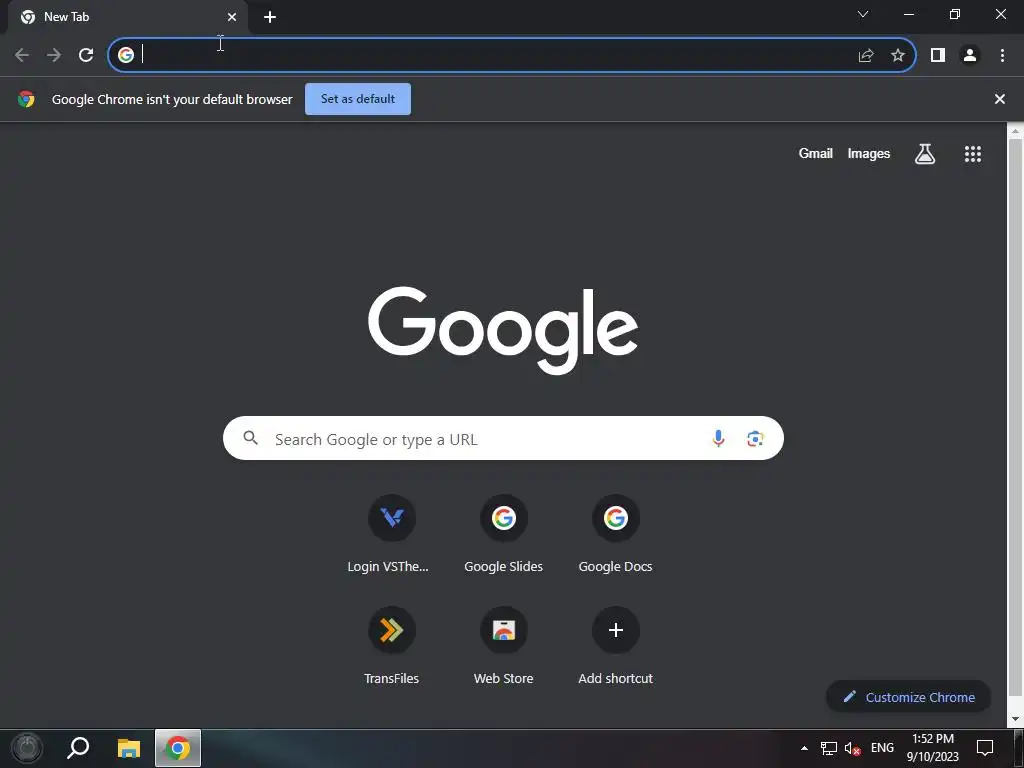
Task: Search by image with Google Lens icon
Action: [755, 438]
